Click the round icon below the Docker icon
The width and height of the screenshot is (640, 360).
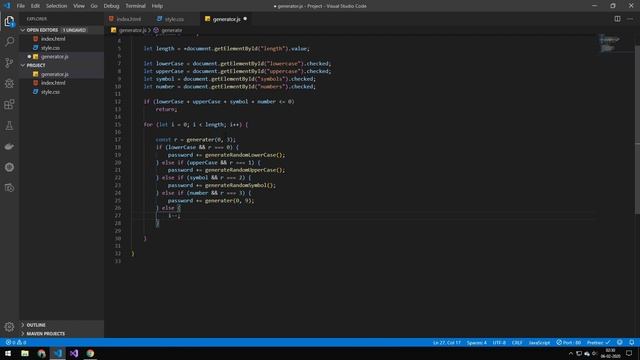(9, 167)
